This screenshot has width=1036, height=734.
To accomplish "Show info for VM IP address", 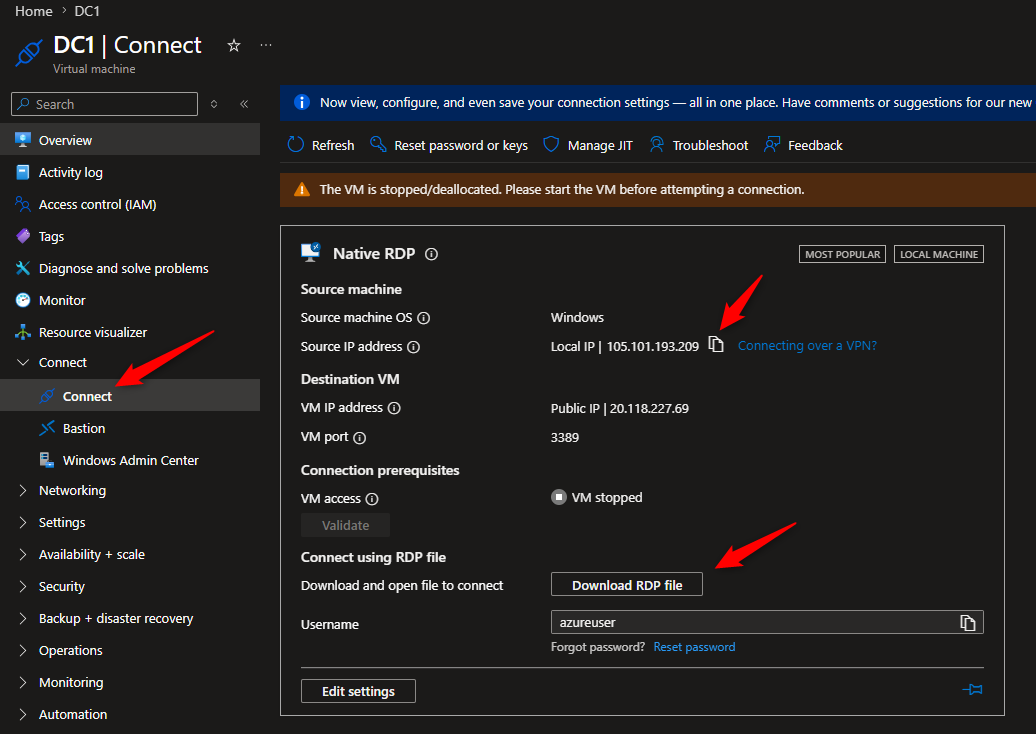I will (394, 408).
